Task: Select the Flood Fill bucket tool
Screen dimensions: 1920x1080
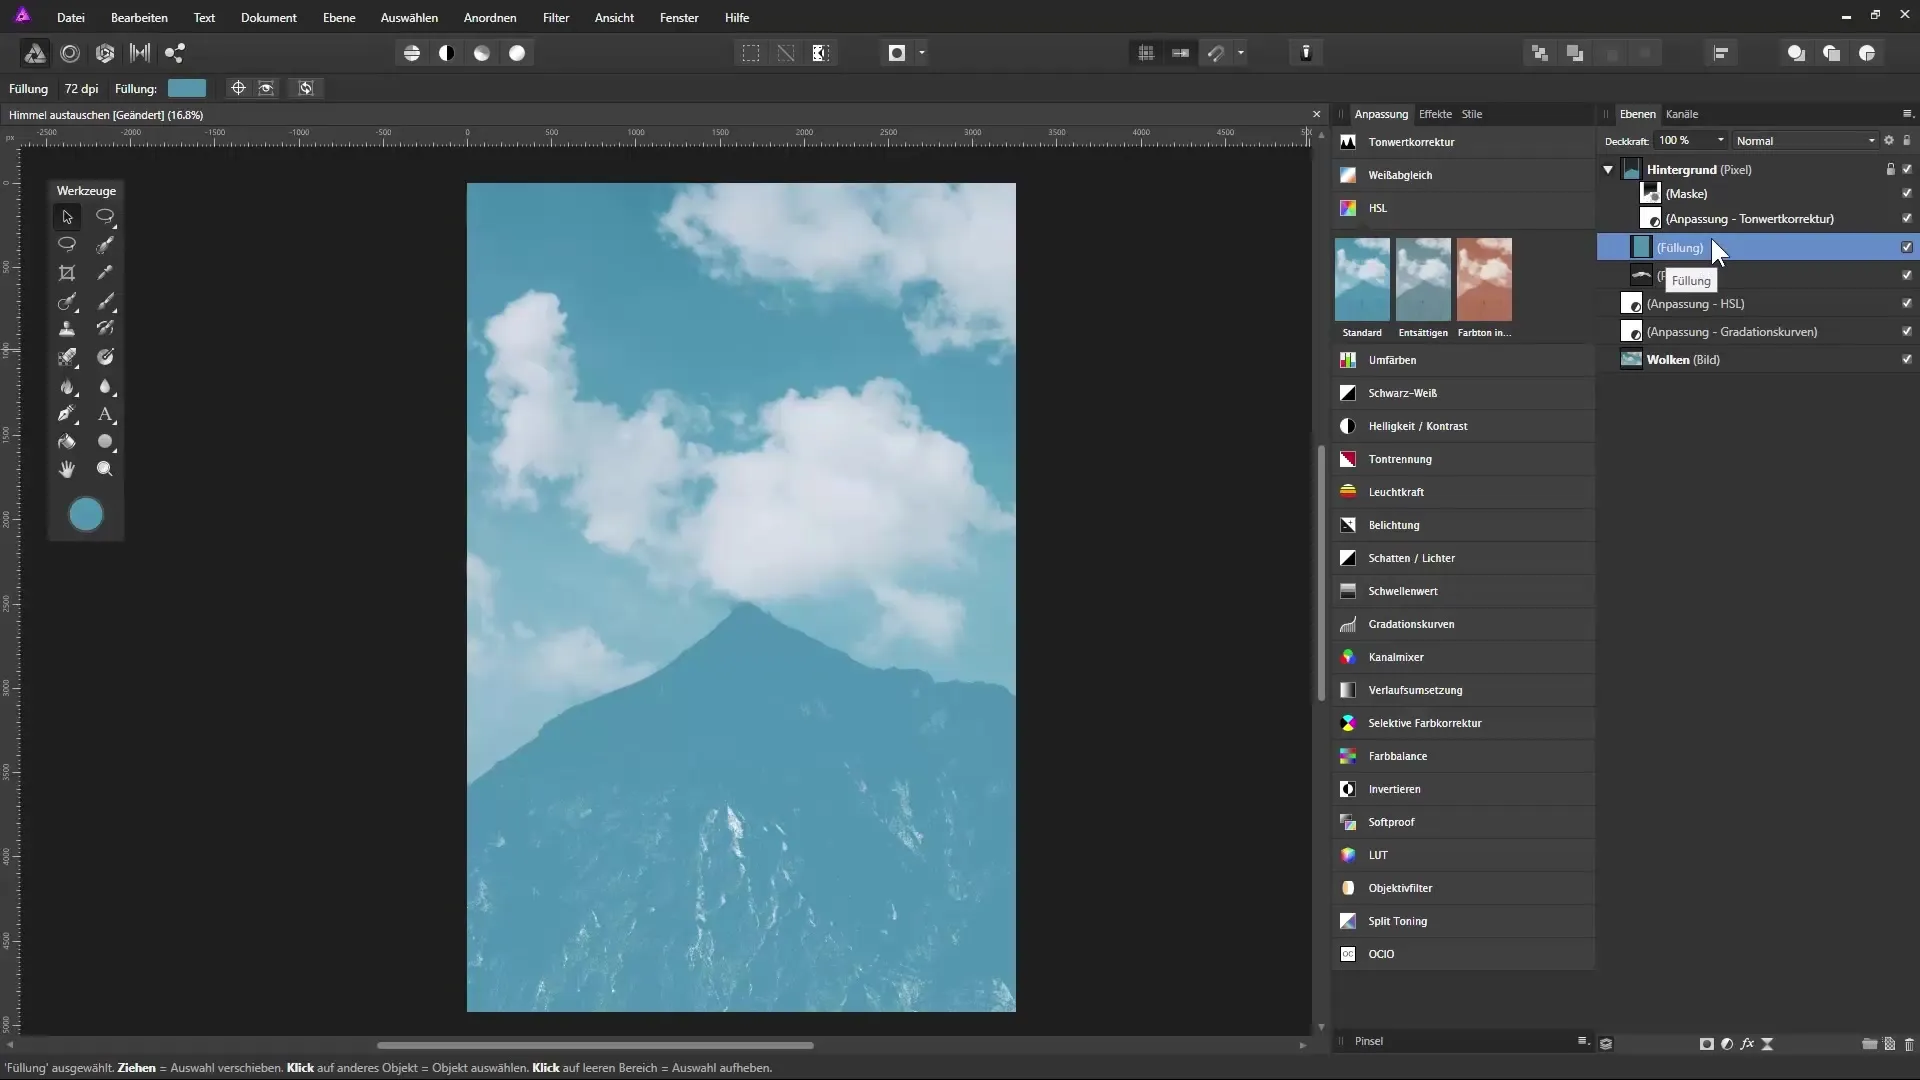Action: [x=67, y=442]
